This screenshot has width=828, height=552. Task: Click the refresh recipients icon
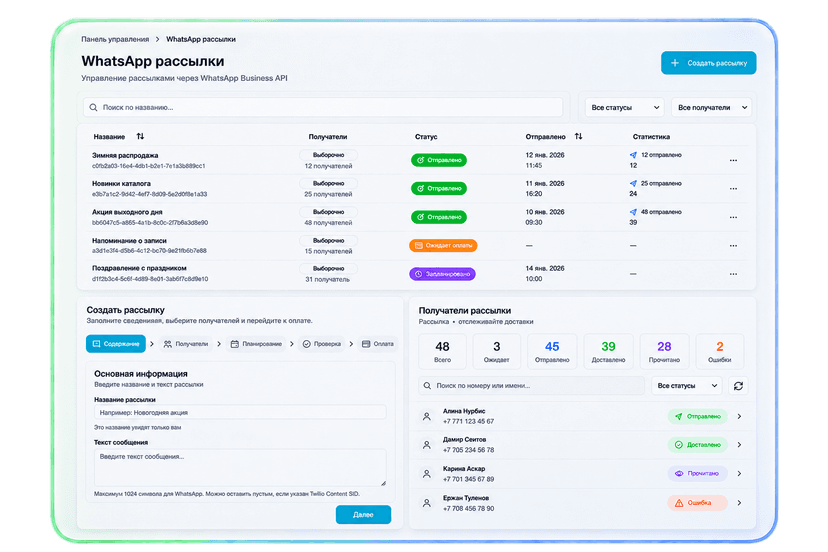coord(738,386)
